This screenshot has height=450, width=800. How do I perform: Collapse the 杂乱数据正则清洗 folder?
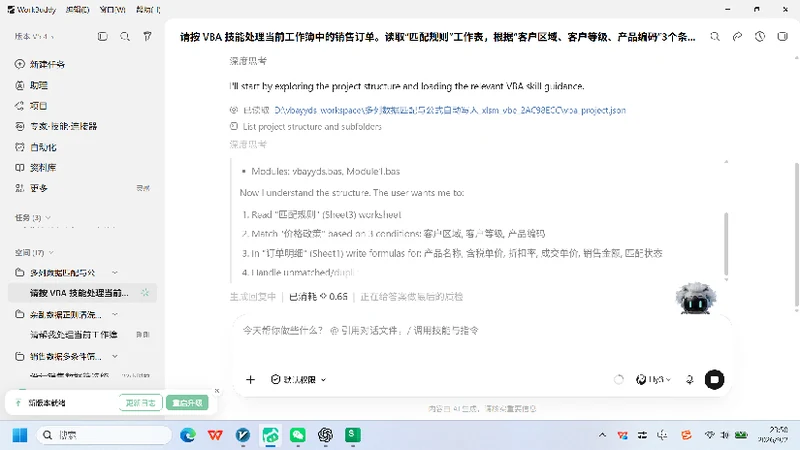coord(115,314)
